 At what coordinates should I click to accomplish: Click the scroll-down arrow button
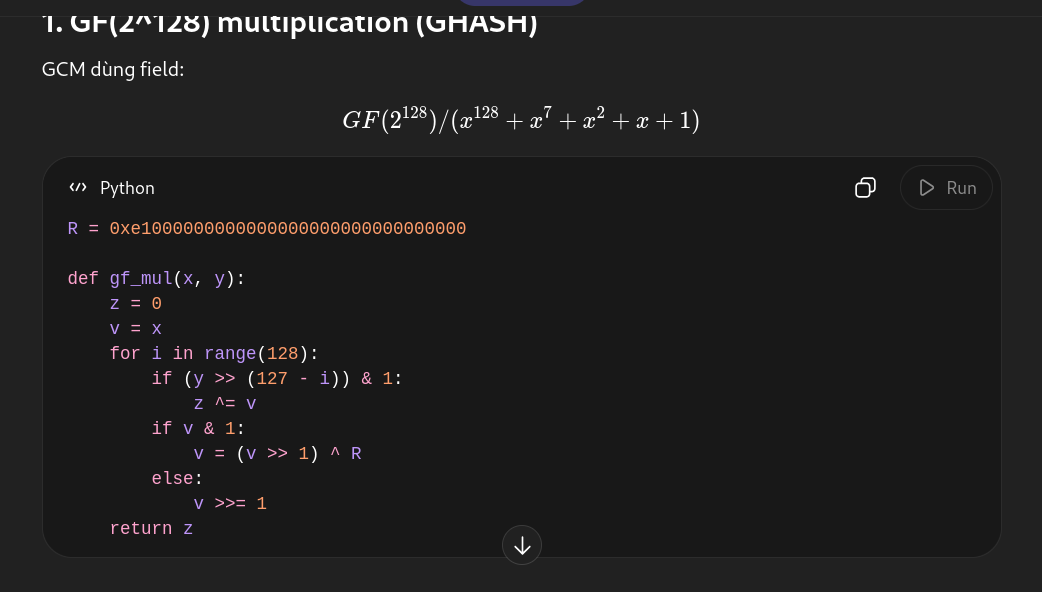click(522, 545)
